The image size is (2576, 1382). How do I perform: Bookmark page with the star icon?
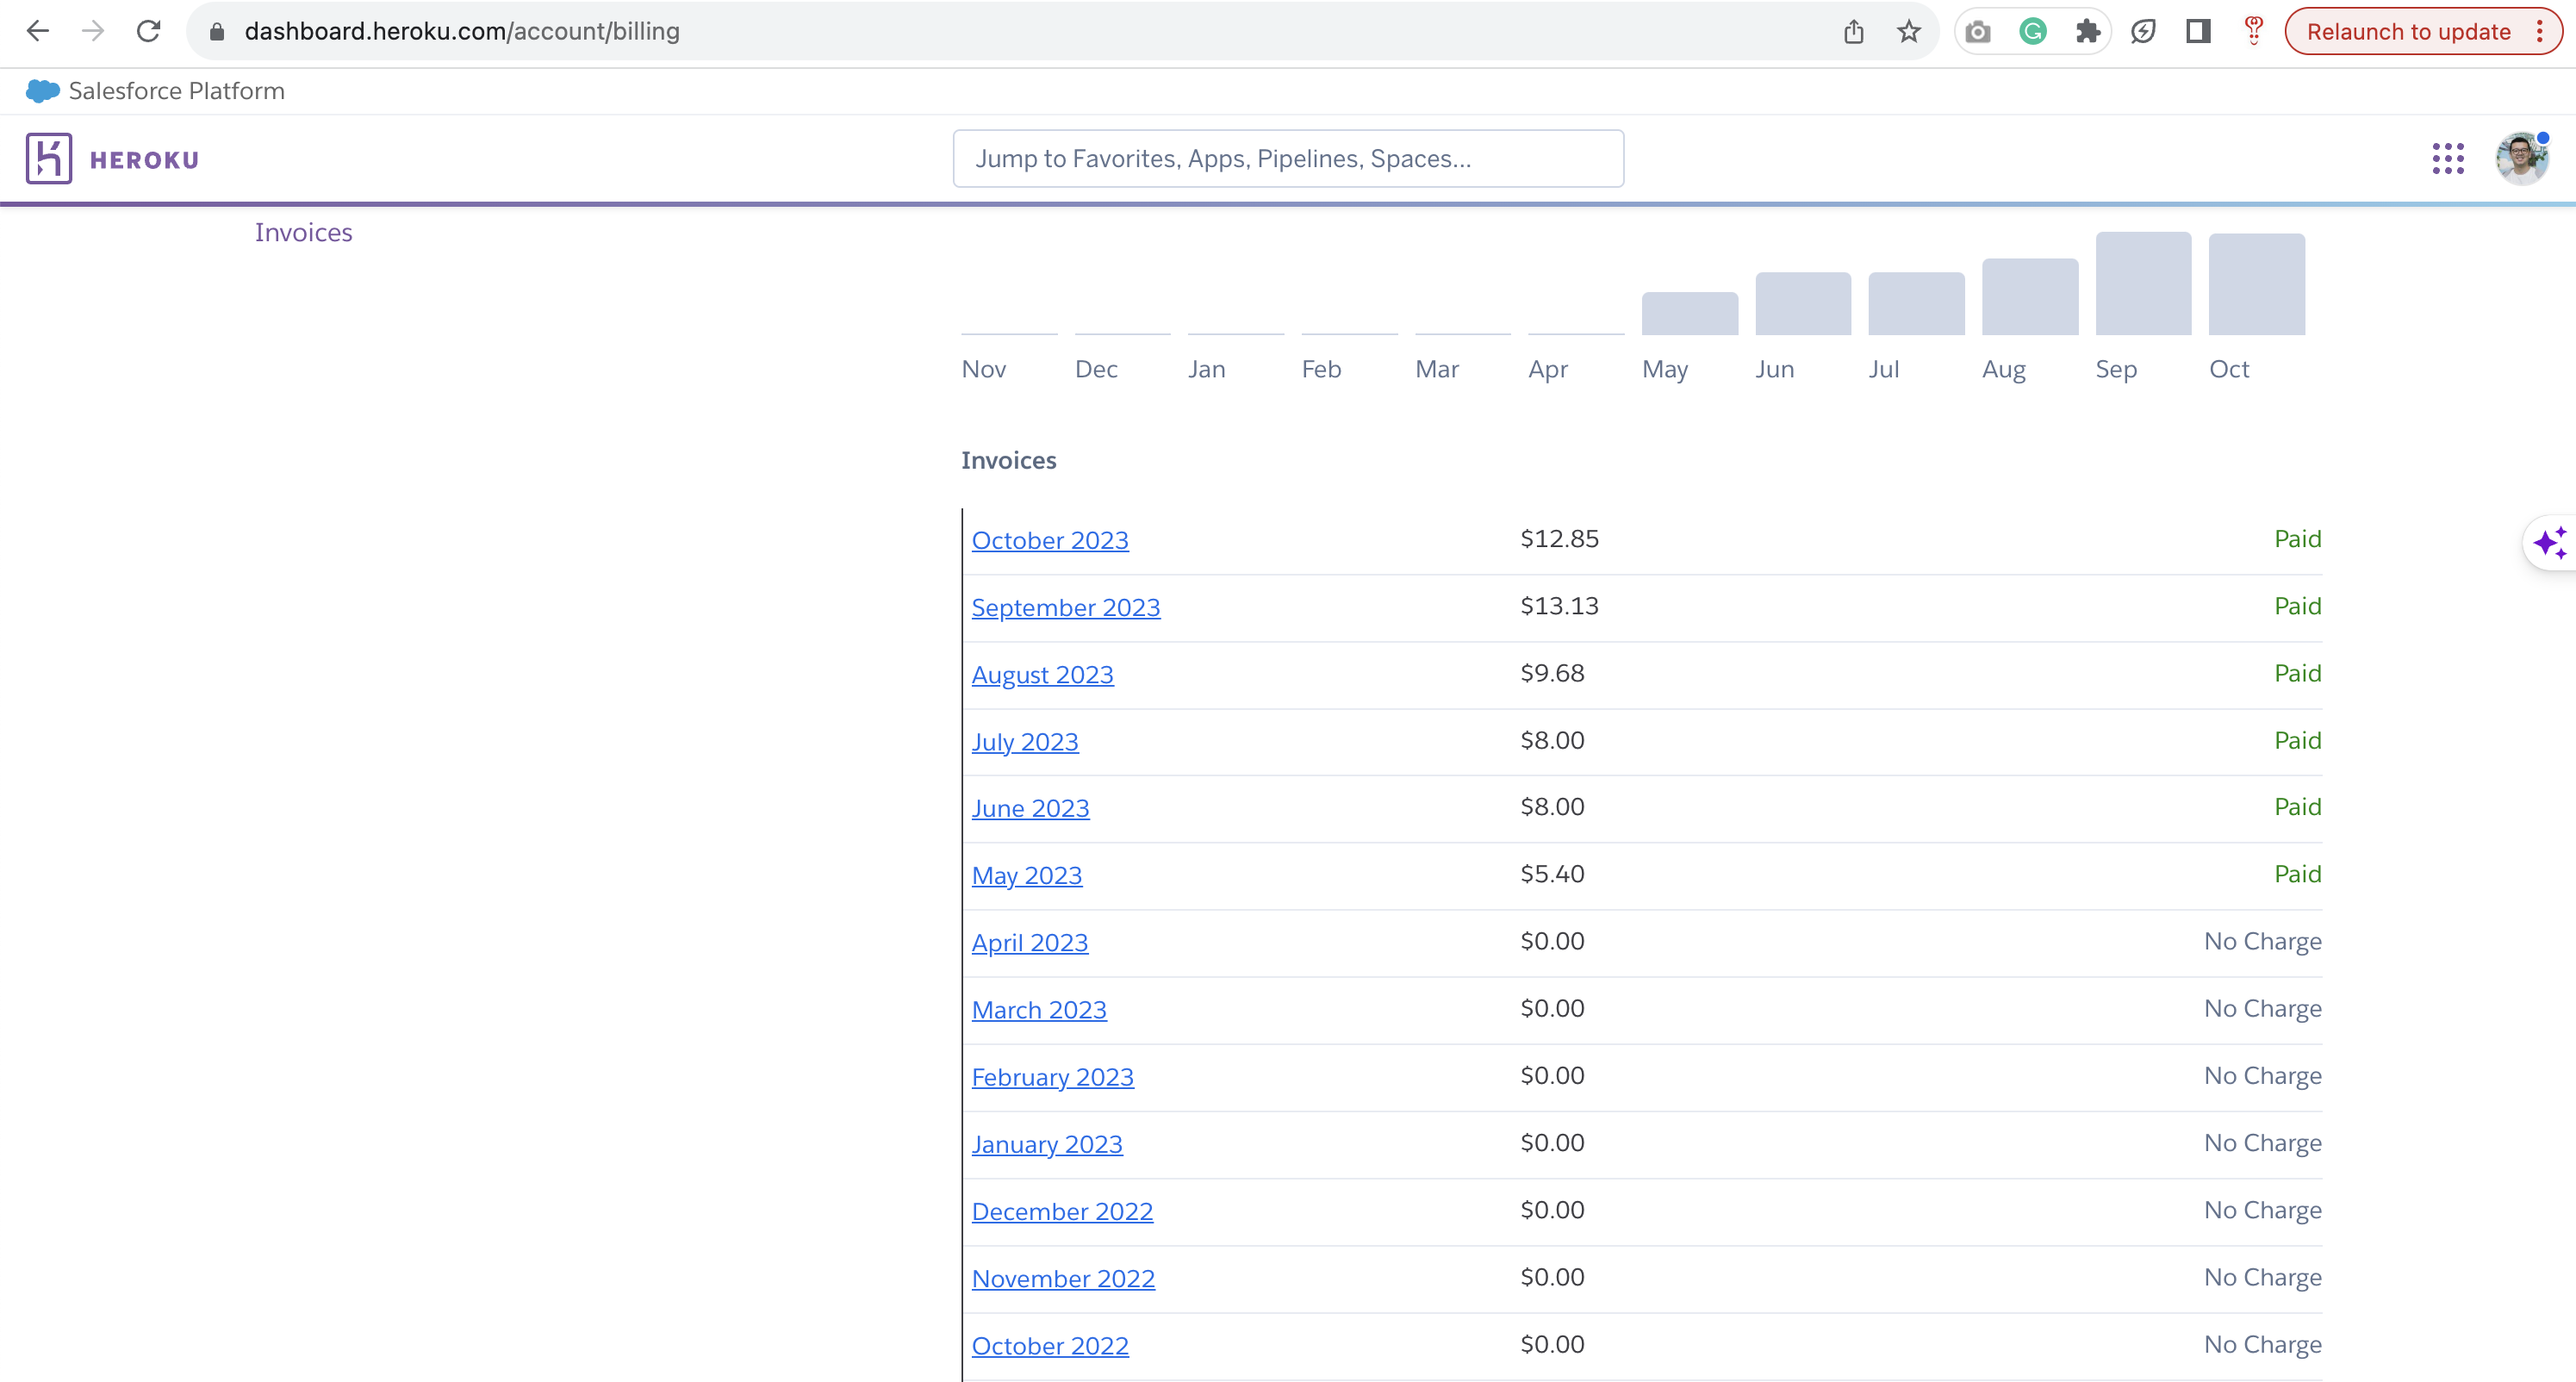point(1908,32)
